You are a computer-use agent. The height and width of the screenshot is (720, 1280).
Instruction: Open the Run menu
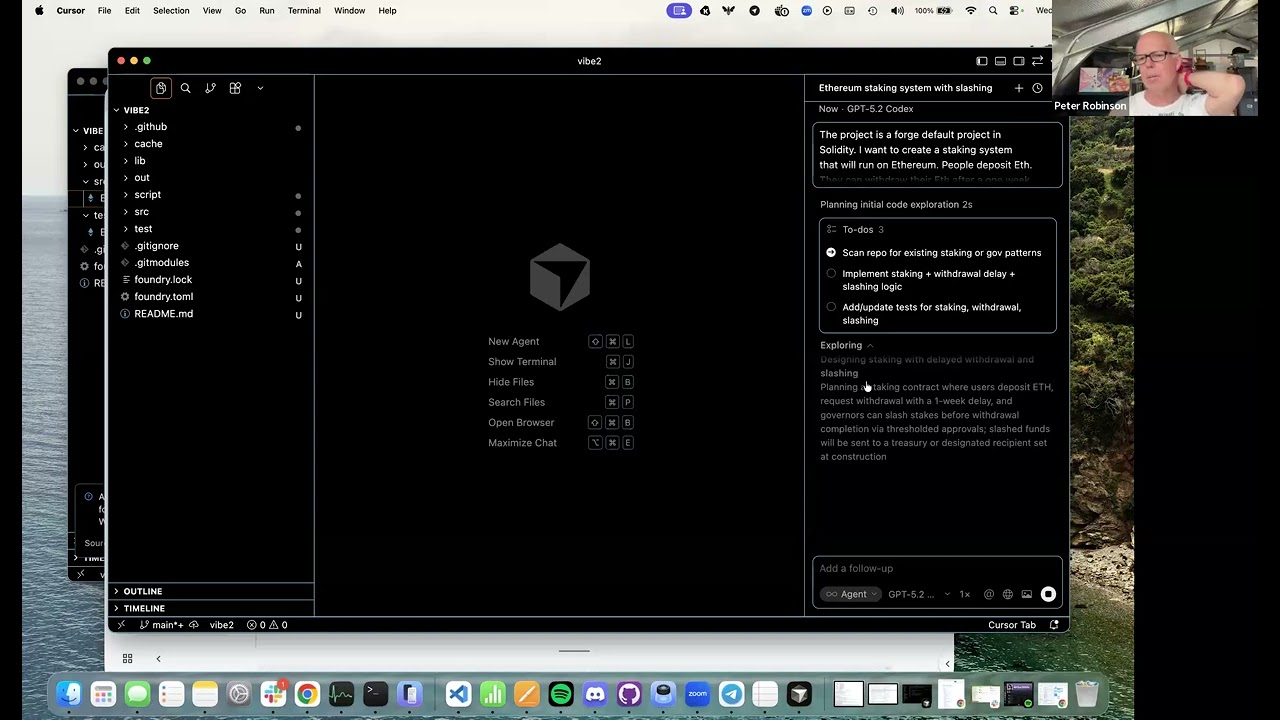point(267,11)
